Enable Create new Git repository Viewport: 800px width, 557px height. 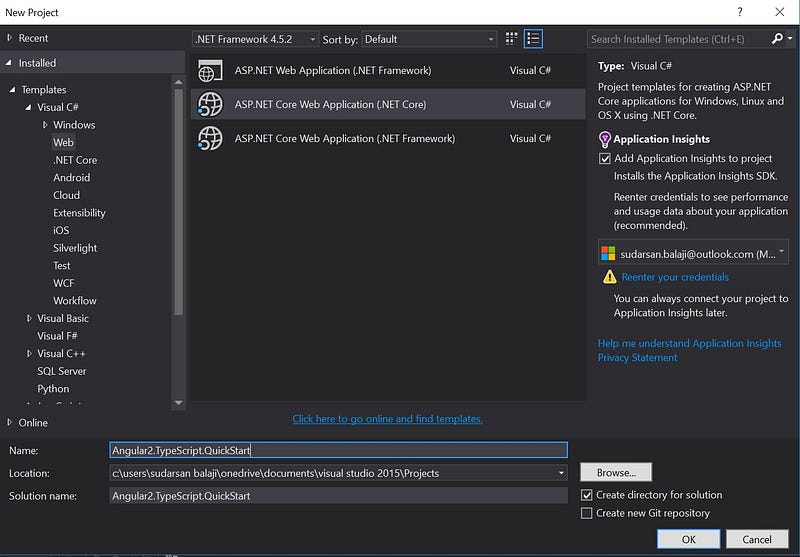(x=587, y=513)
